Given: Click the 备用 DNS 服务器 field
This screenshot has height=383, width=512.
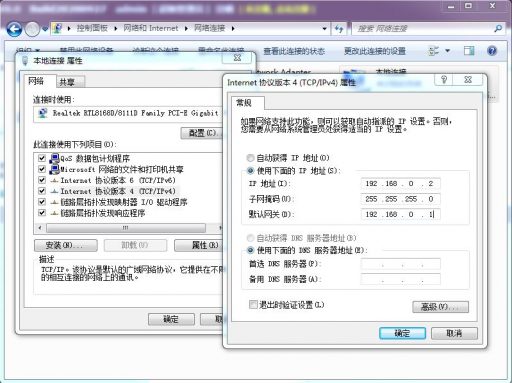Looking at the screenshot, I should pos(400,279).
